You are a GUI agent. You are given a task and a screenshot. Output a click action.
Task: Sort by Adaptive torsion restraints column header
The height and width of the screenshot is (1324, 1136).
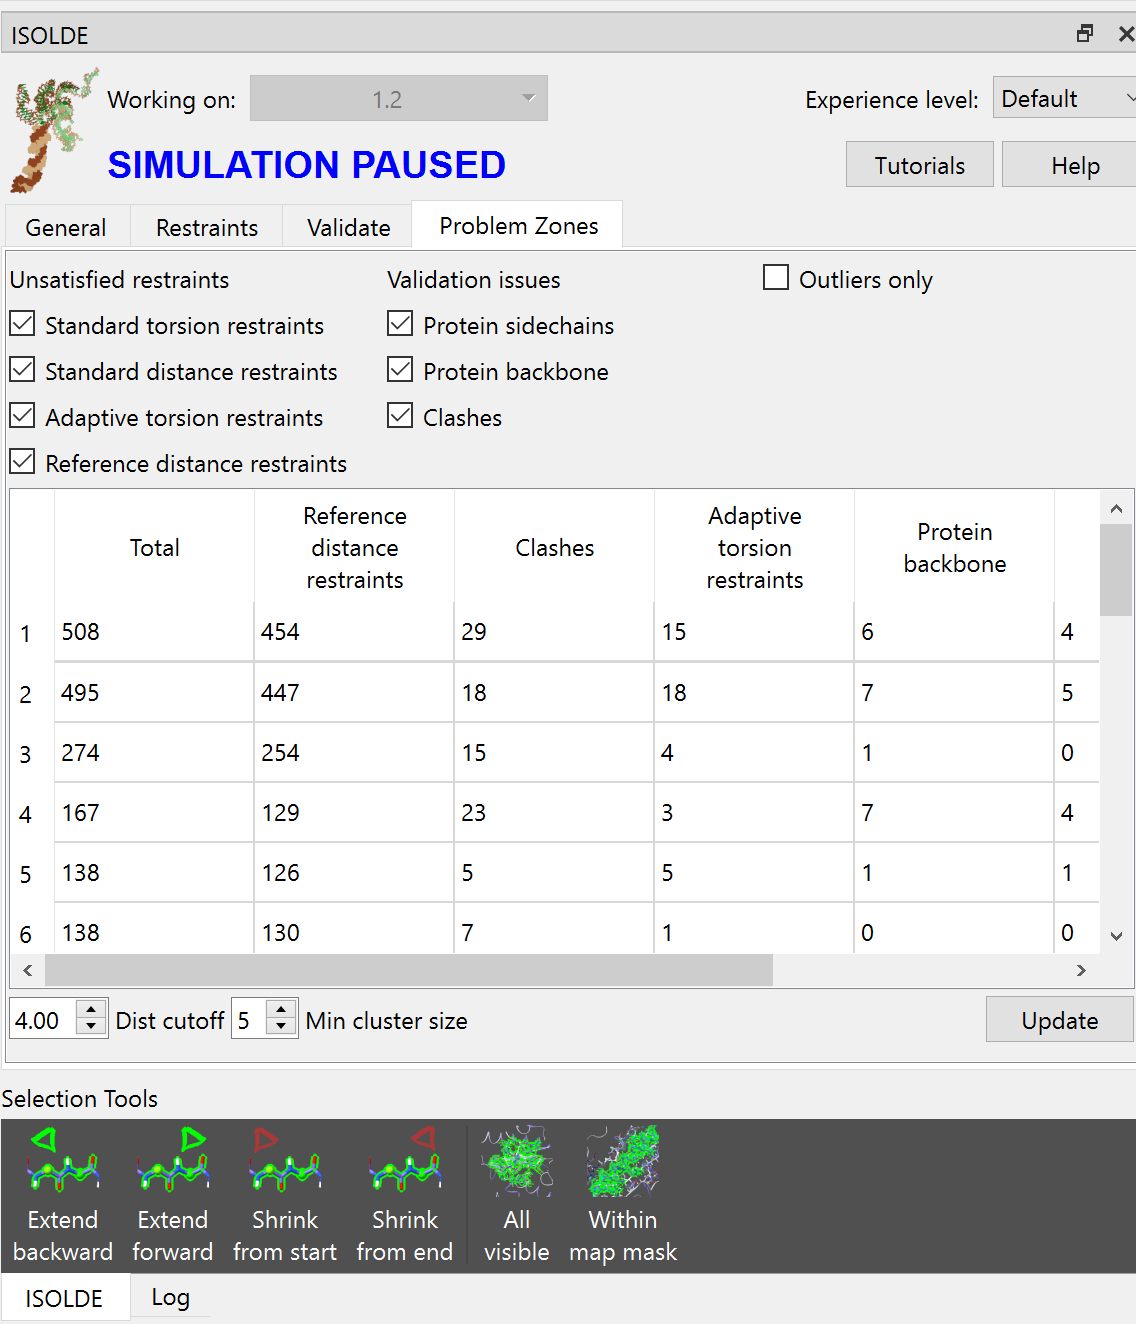(x=755, y=547)
